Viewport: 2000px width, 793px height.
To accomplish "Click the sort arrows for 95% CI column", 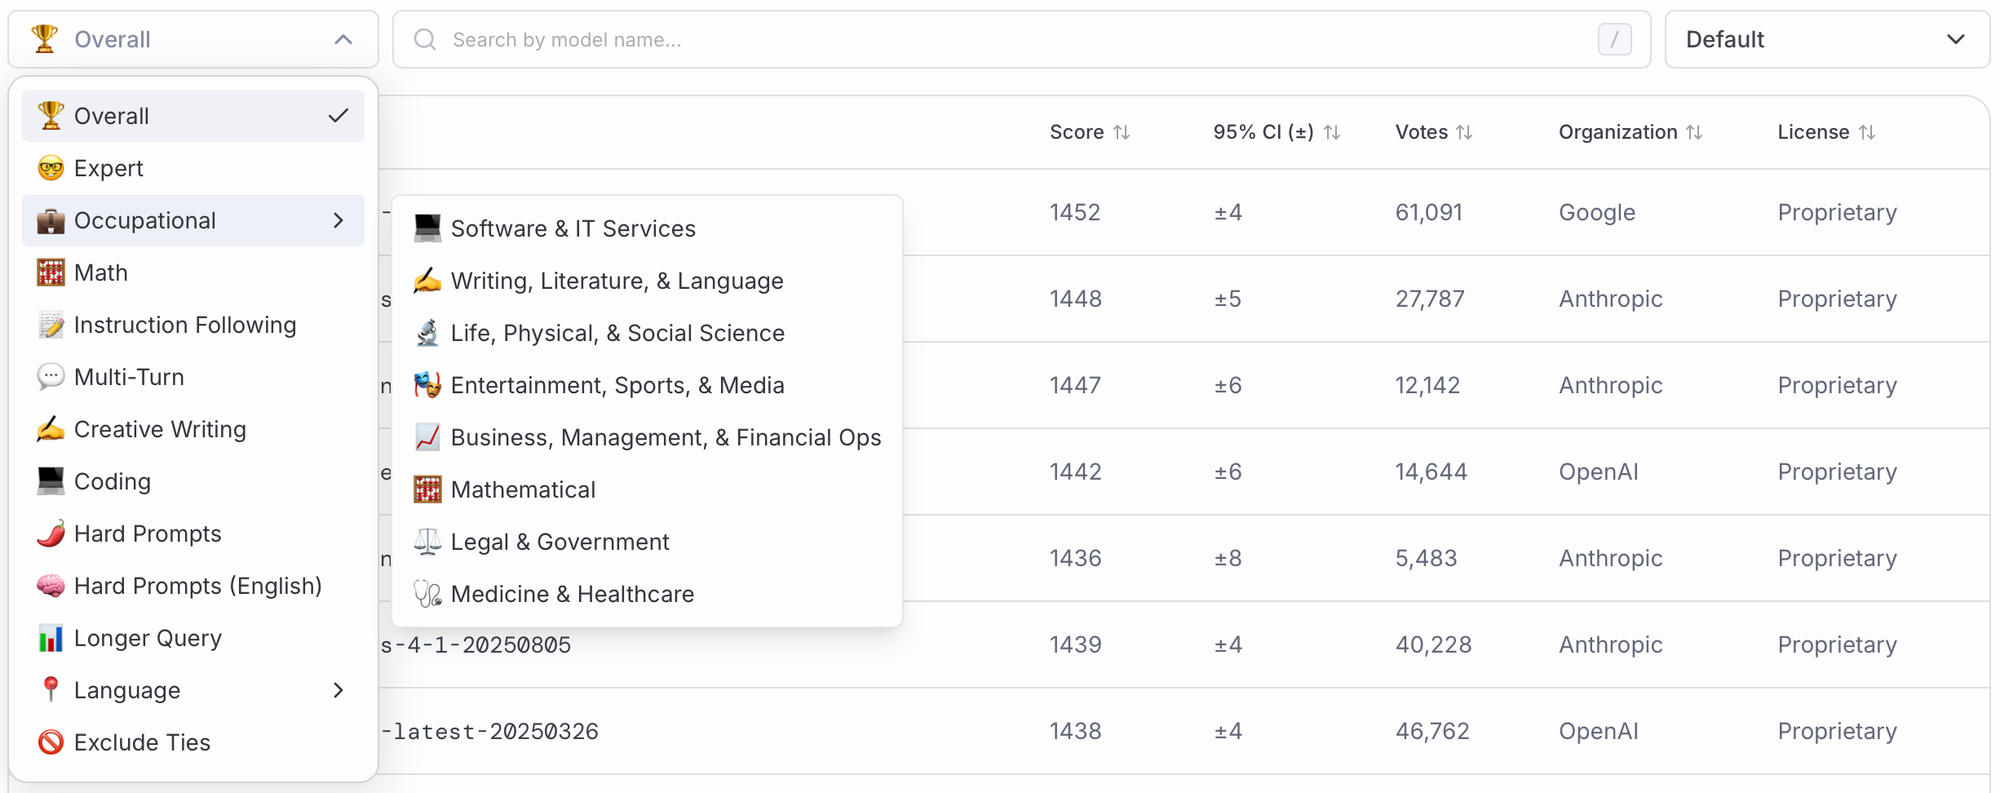I will (1331, 132).
